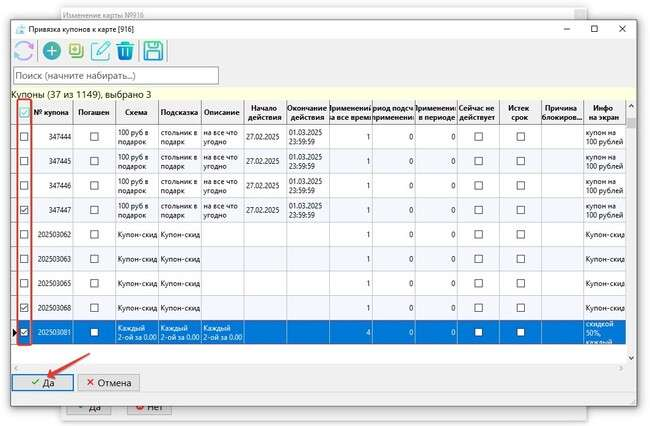
Task: Click the save floppy disk icon
Action: (153, 51)
